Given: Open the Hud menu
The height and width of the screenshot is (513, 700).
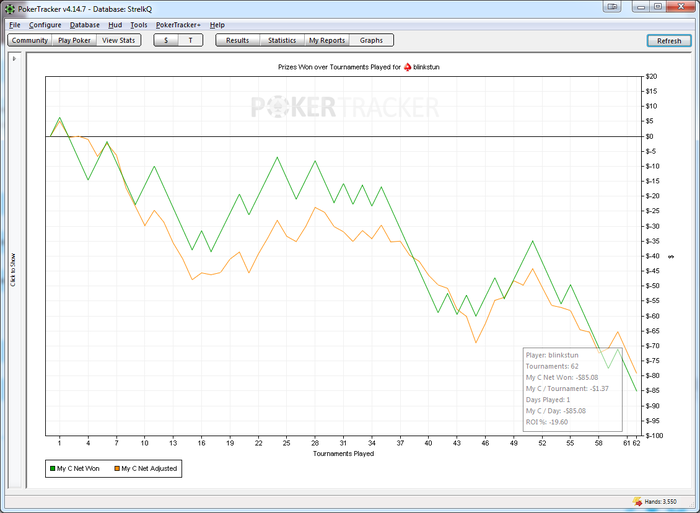Looking at the screenshot, I should coord(115,25).
